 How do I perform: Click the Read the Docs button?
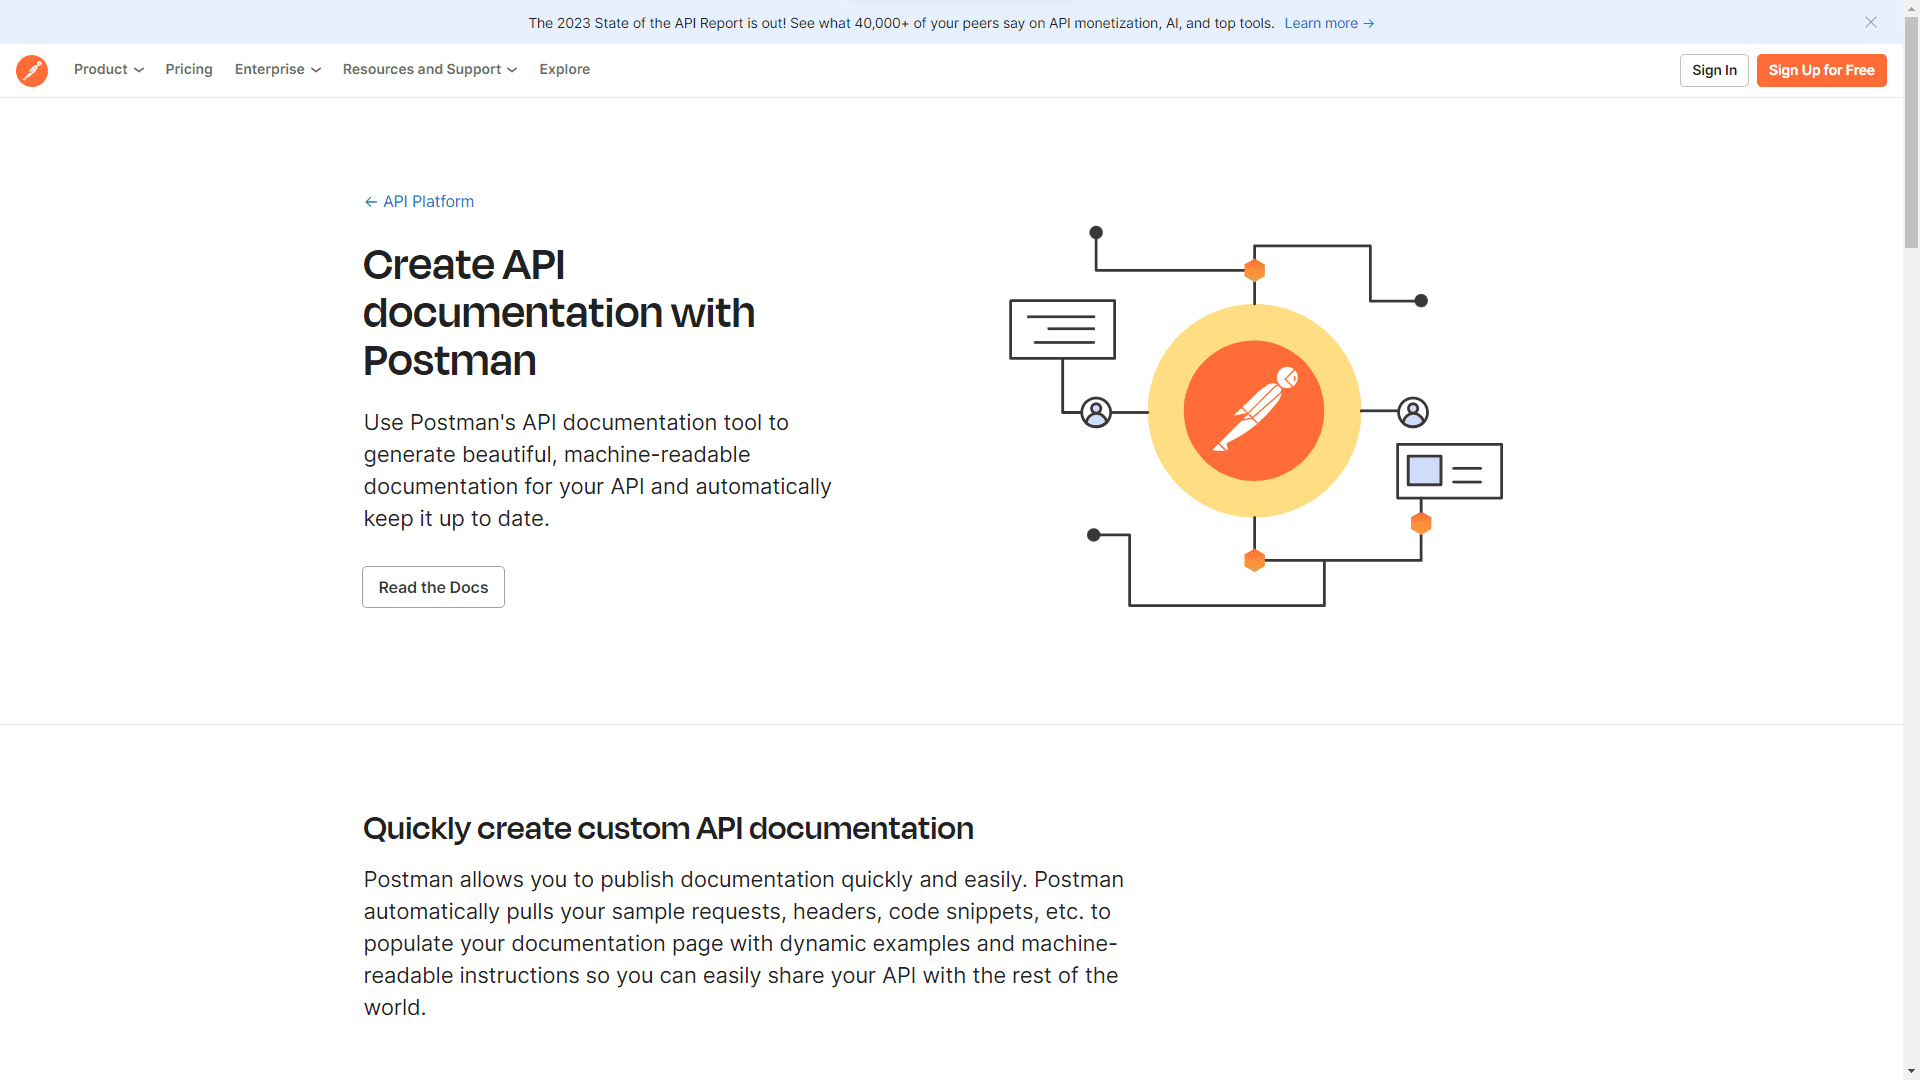click(433, 587)
